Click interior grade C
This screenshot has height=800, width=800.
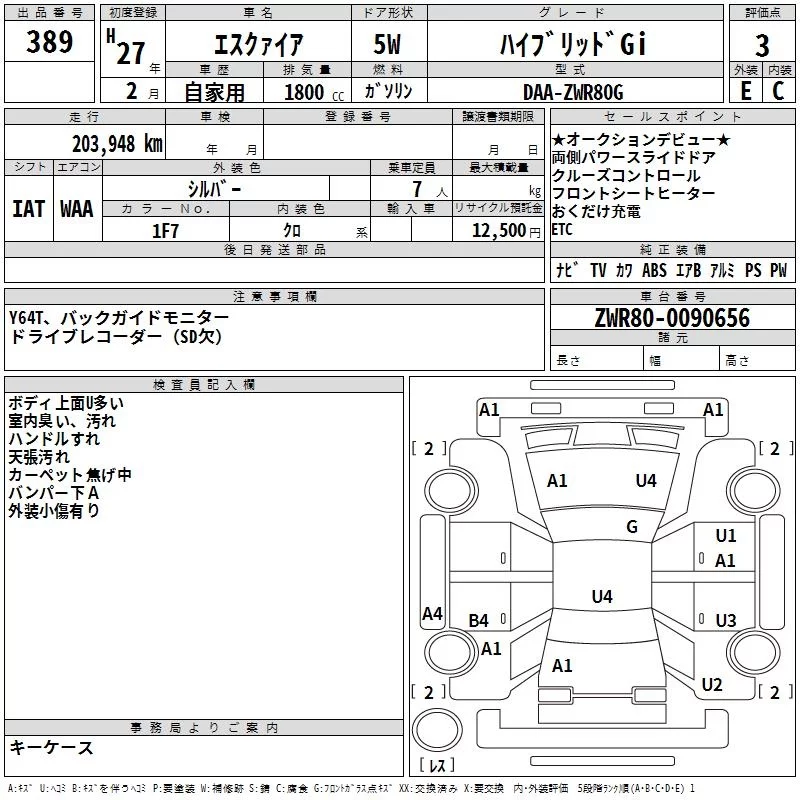tap(778, 91)
